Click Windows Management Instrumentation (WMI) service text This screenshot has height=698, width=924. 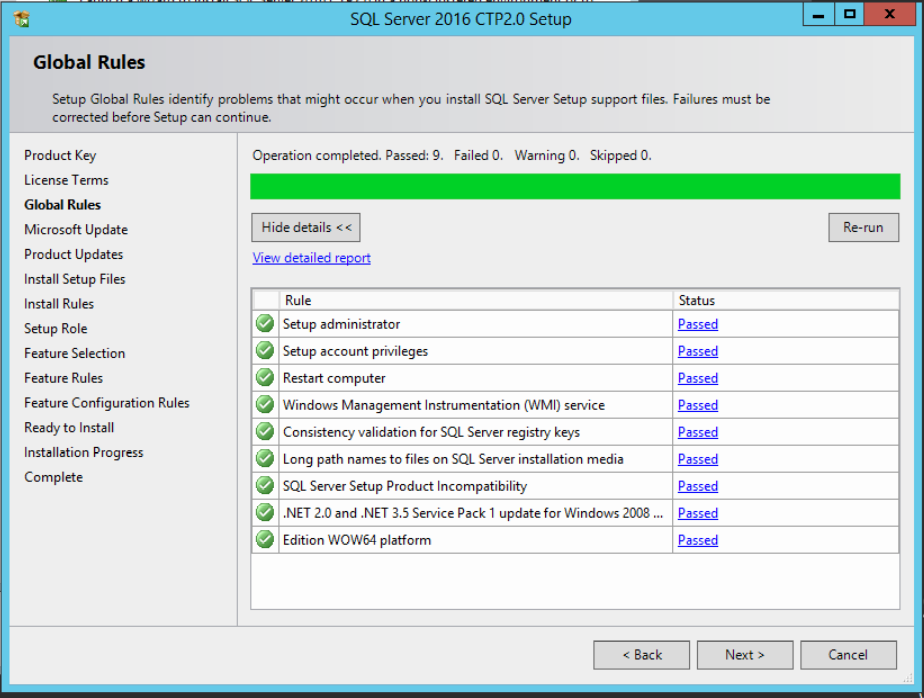(x=444, y=406)
